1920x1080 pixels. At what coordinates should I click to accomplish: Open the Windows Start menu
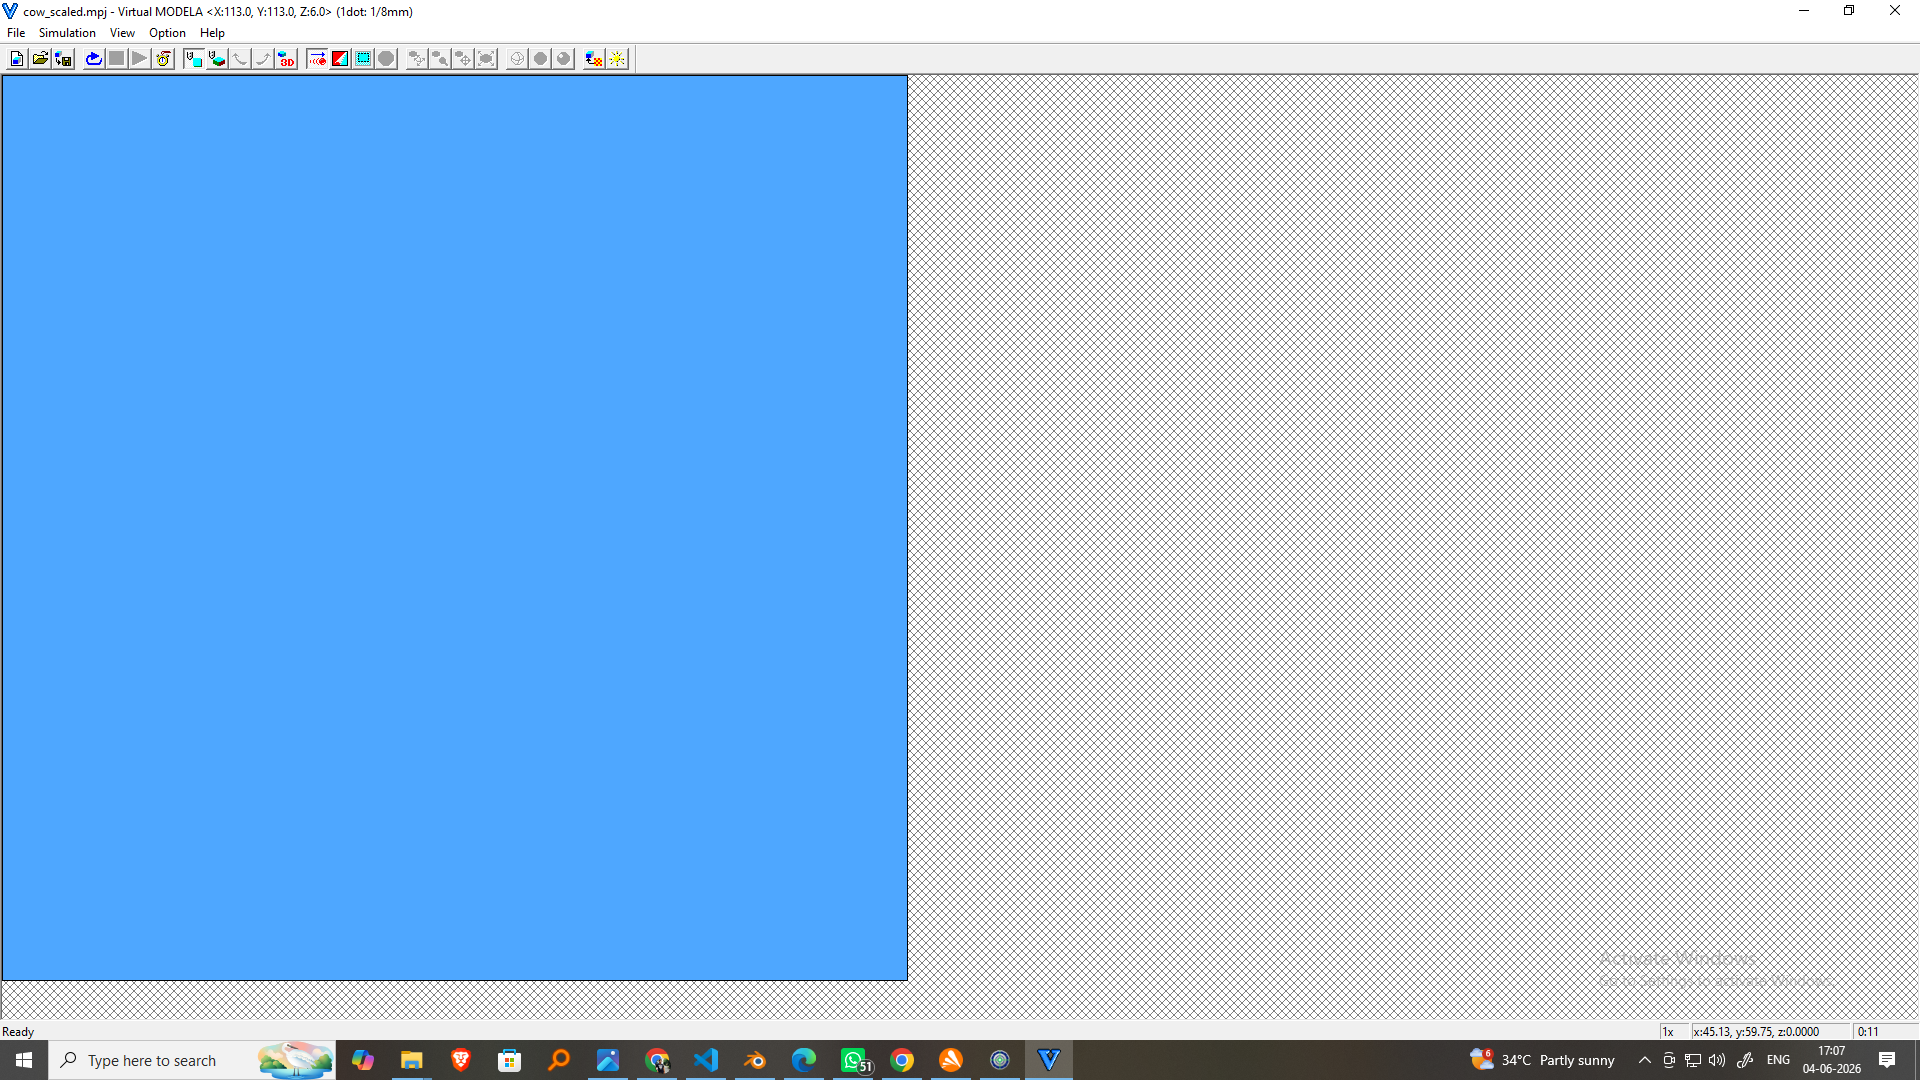[24, 1060]
